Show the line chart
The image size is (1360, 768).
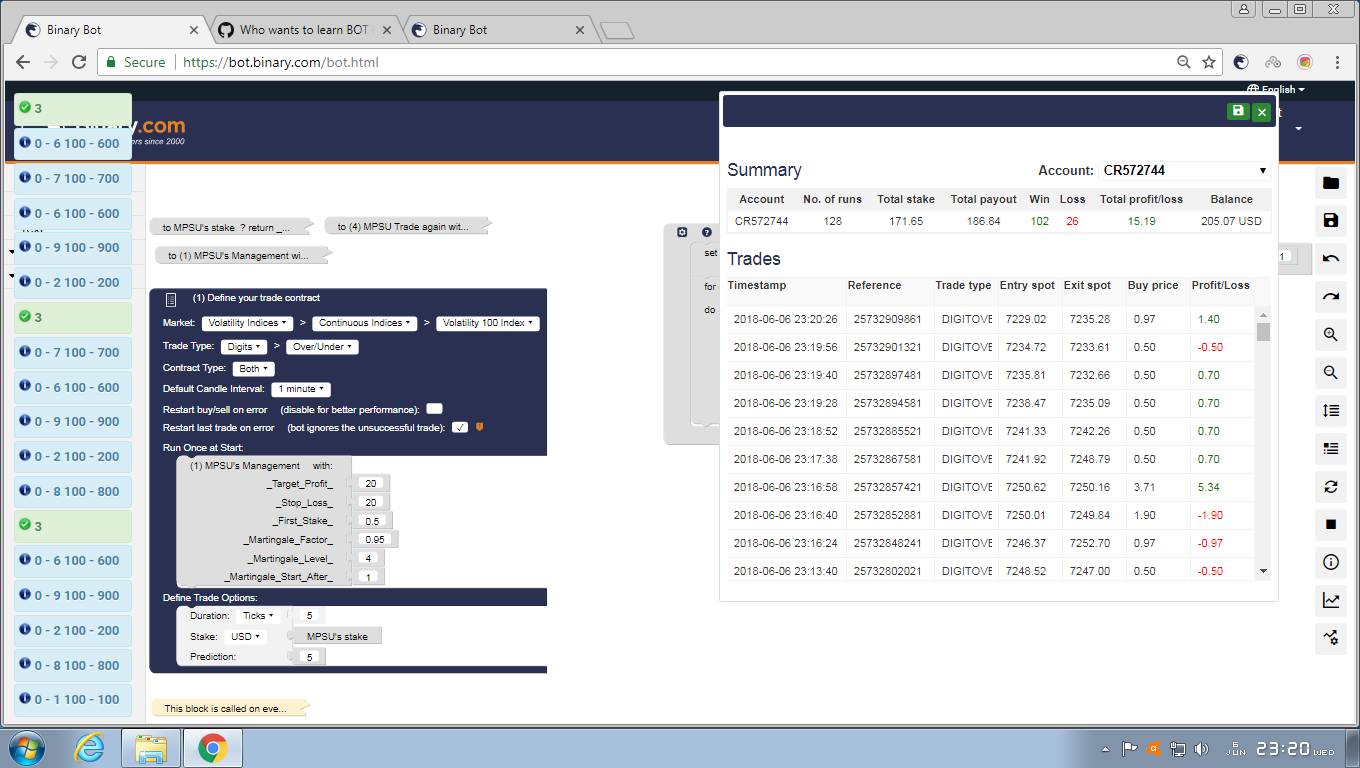pos(1331,601)
